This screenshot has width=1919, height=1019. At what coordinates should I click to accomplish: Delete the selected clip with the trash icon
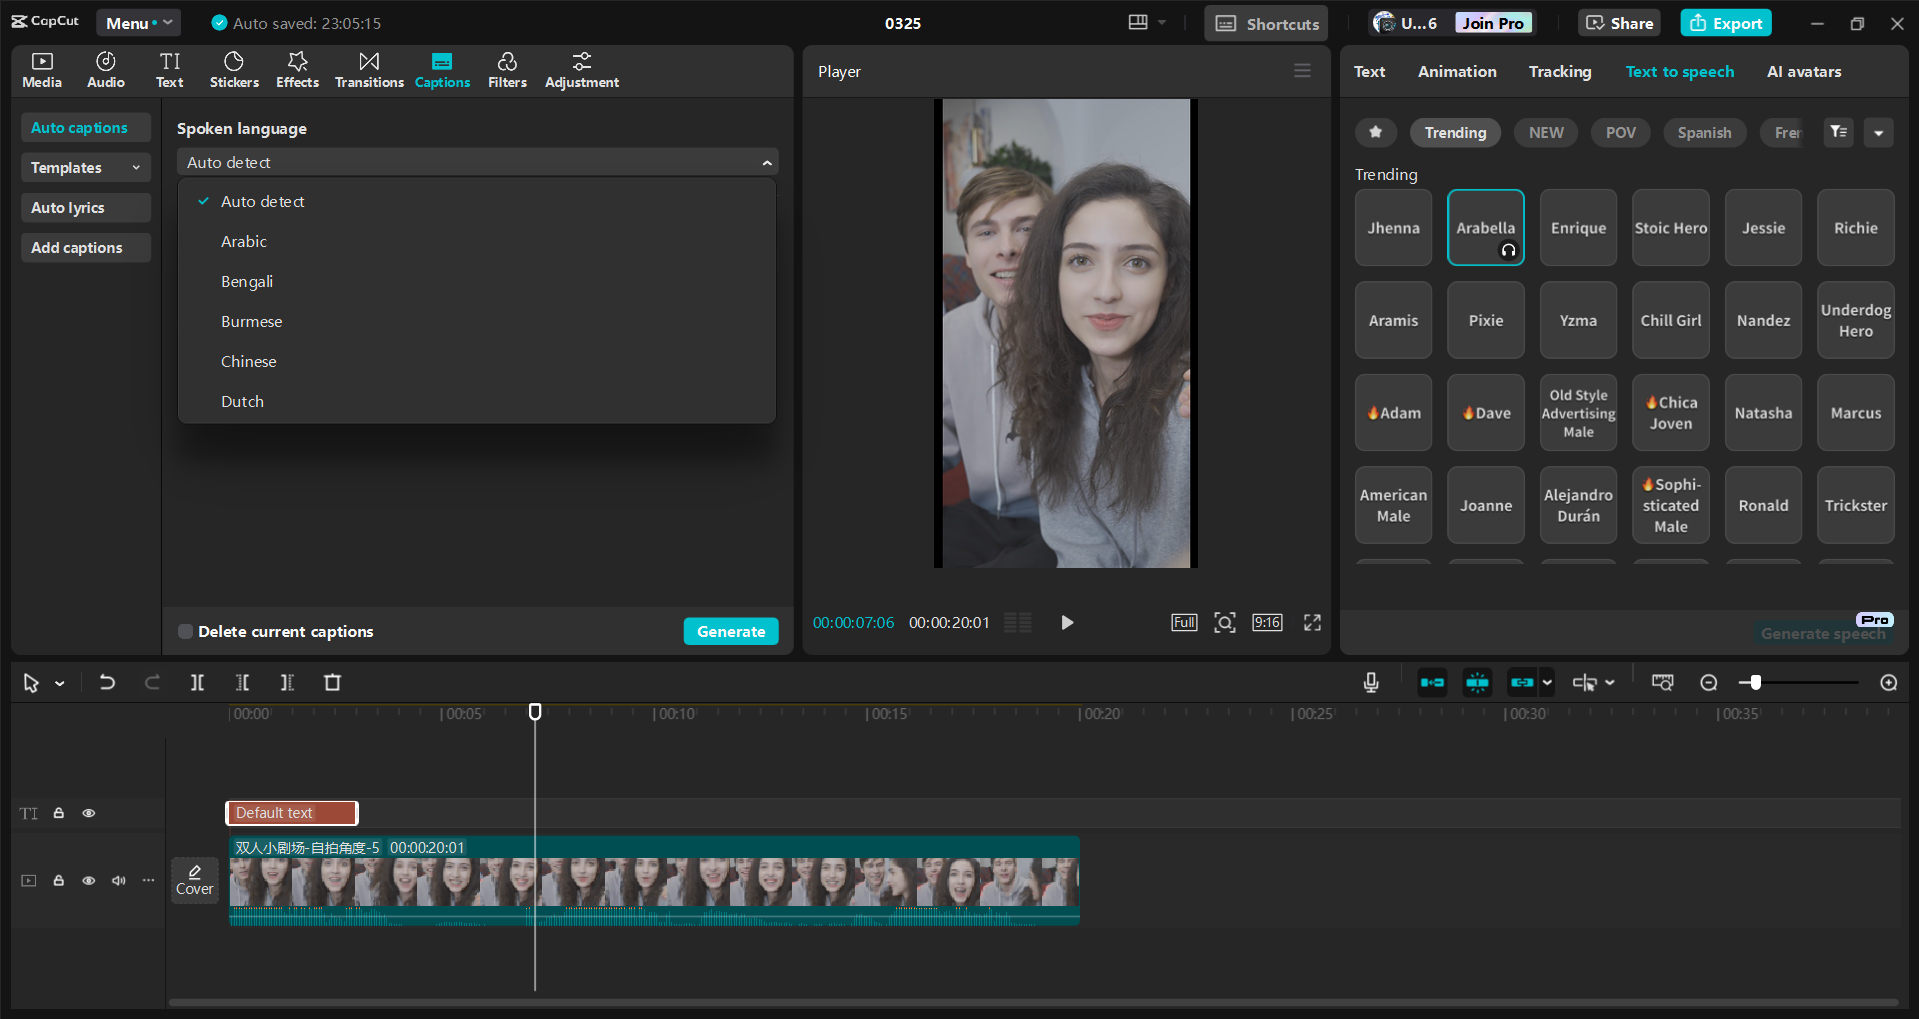[x=332, y=682]
